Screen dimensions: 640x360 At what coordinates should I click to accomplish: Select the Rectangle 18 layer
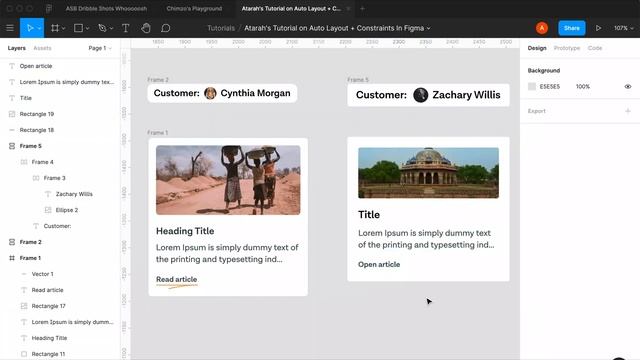click(37, 130)
